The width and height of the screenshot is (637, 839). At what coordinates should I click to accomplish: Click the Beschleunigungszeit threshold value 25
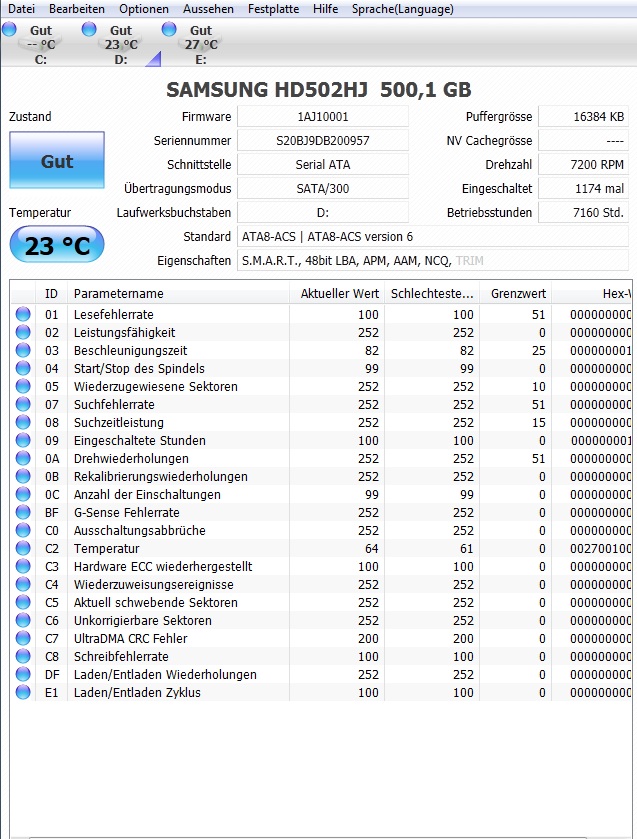click(539, 350)
